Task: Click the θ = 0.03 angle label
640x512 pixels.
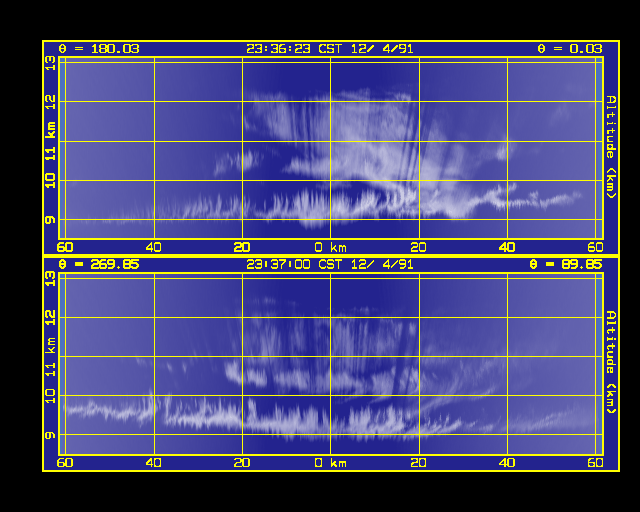Action: (x=570, y=49)
